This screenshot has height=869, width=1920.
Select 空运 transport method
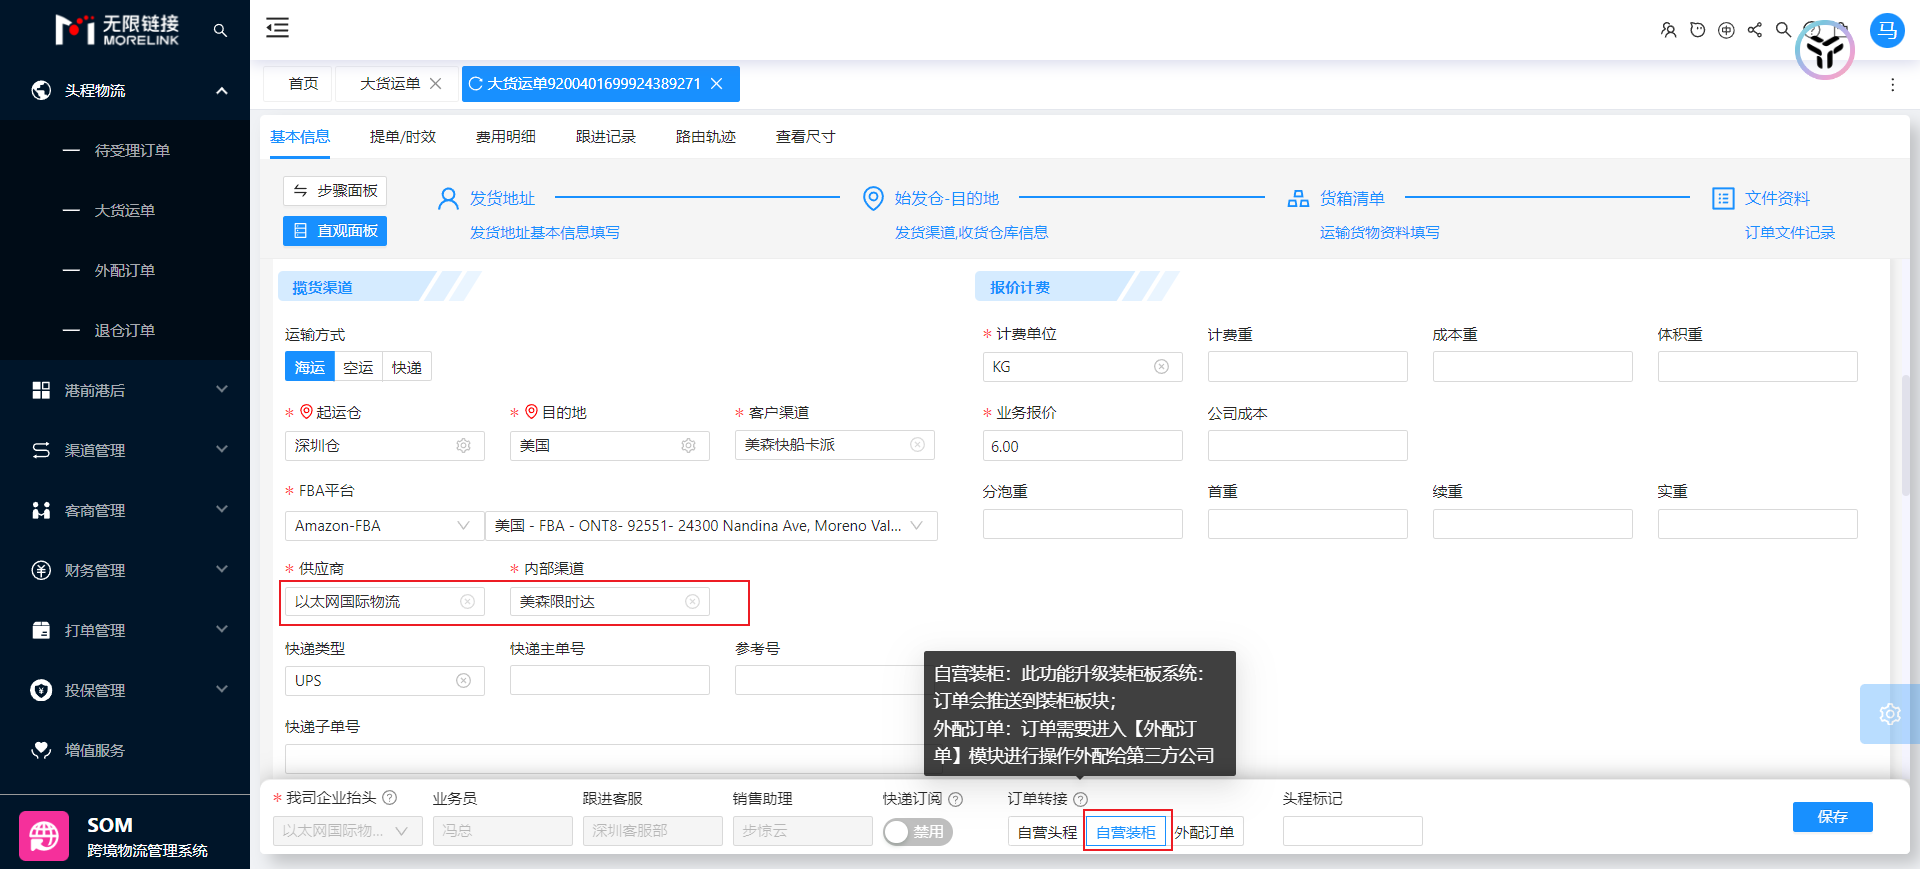358,368
